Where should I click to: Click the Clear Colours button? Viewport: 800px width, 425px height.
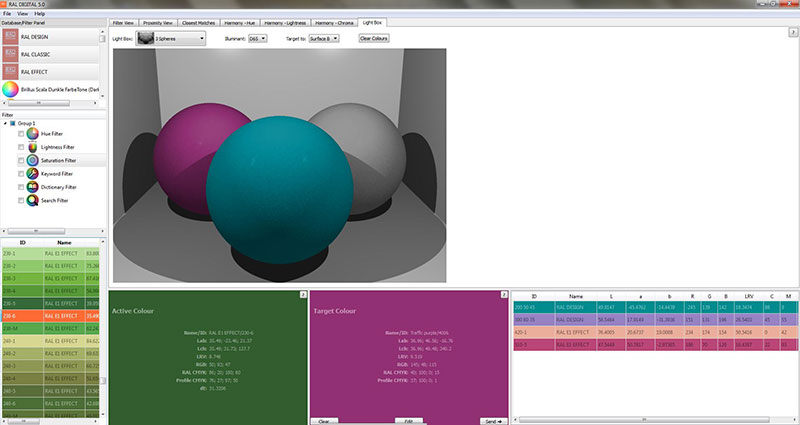[x=373, y=38]
